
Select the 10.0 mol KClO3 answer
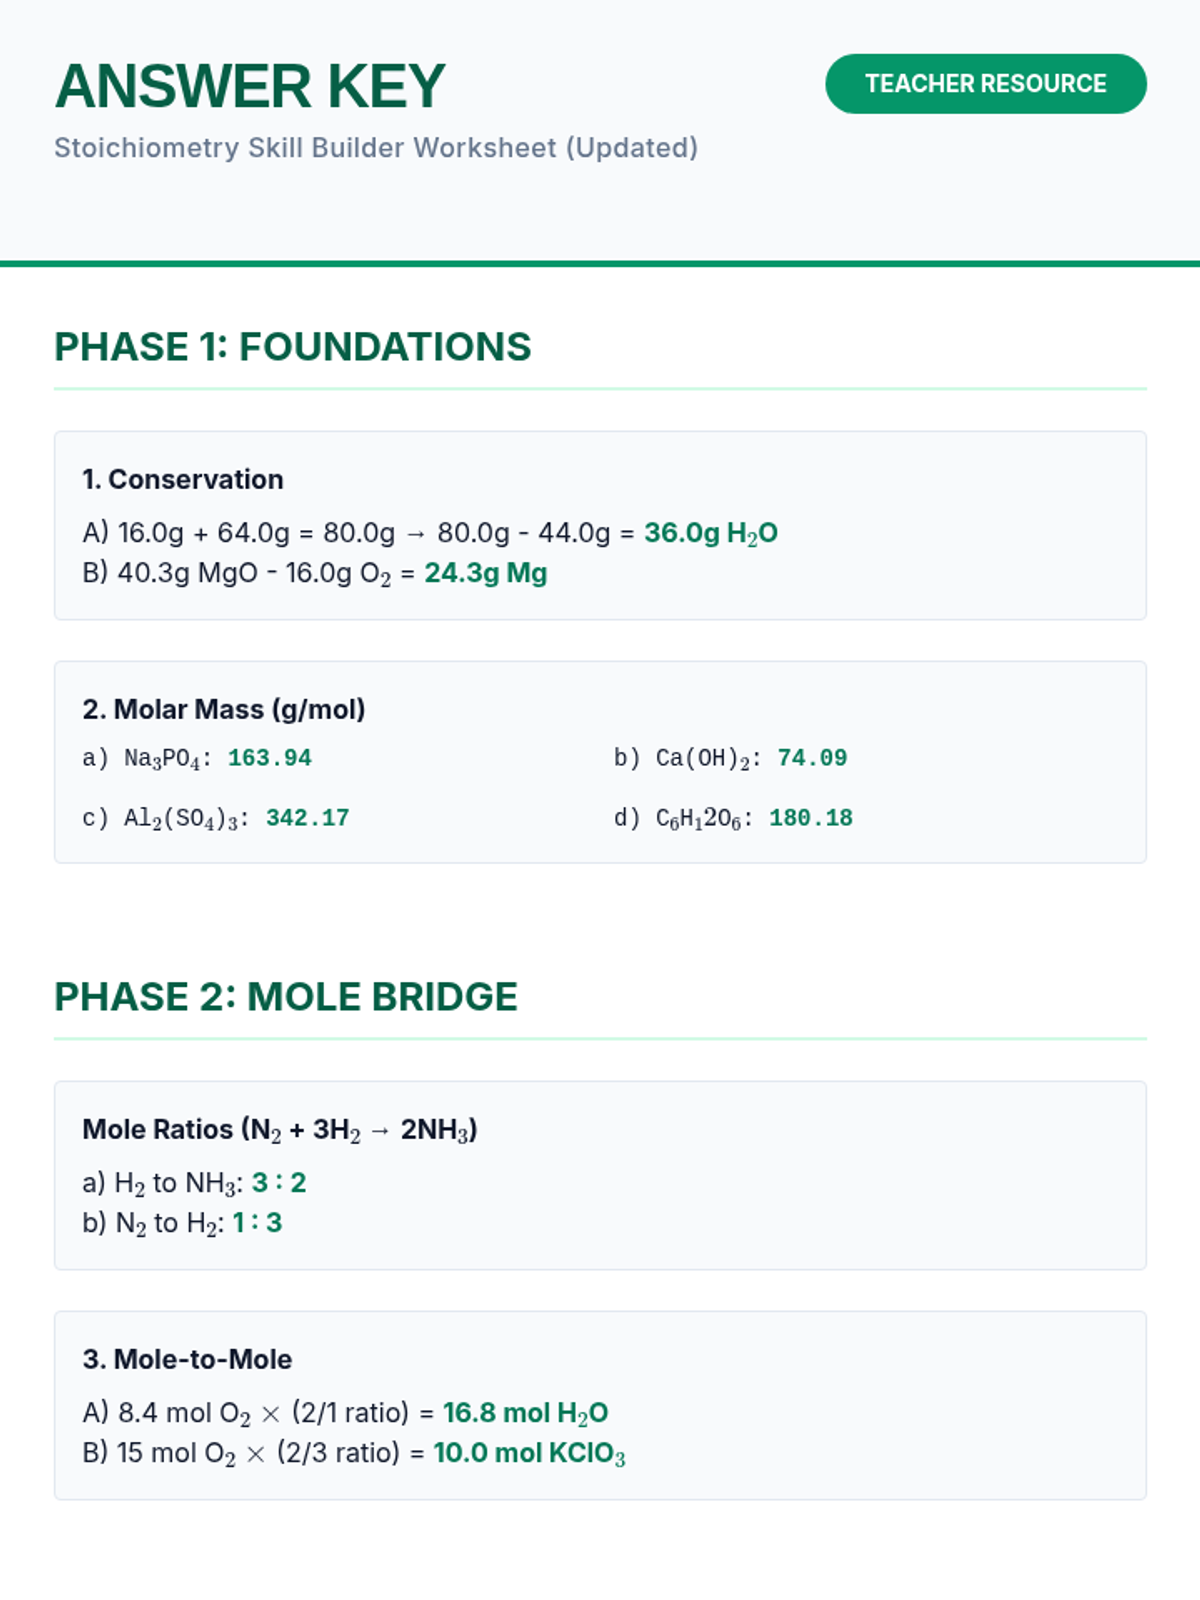point(529,1453)
